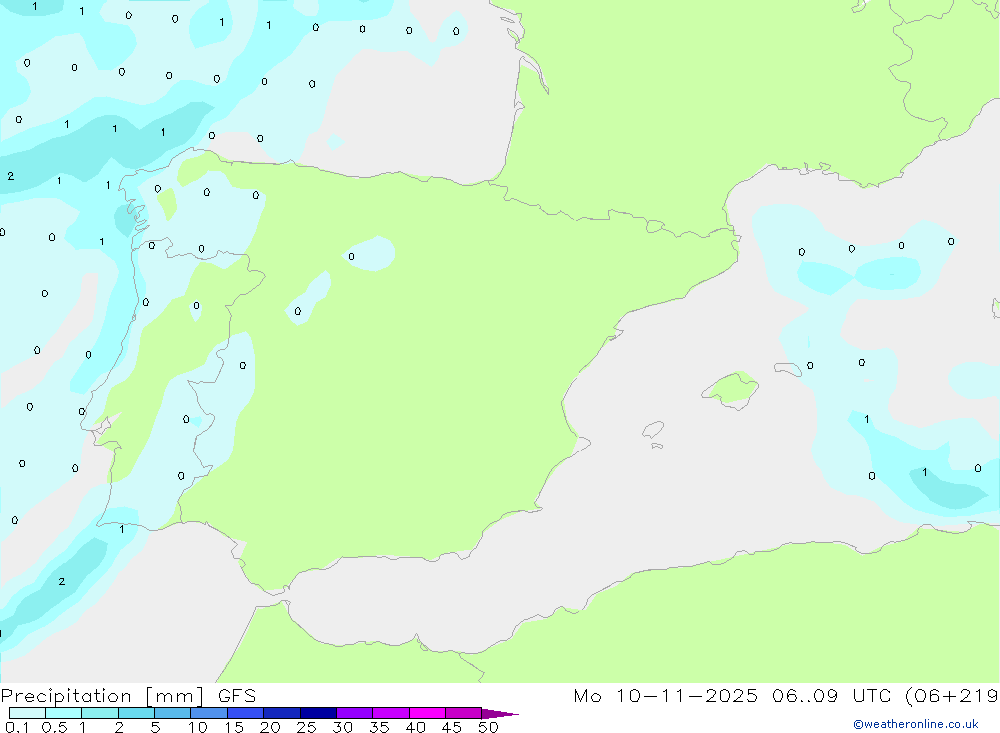Image resolution: width=1000 pixels, height=733 pixels.
Task: Click the legend label '0.1'
Action: (x=17, y=727)
